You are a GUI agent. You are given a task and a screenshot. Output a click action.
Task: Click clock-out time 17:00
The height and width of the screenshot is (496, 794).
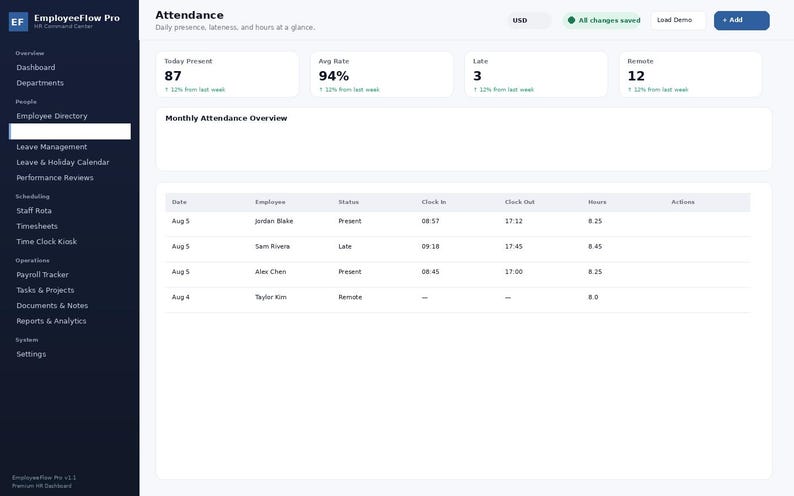pos(514,272)
